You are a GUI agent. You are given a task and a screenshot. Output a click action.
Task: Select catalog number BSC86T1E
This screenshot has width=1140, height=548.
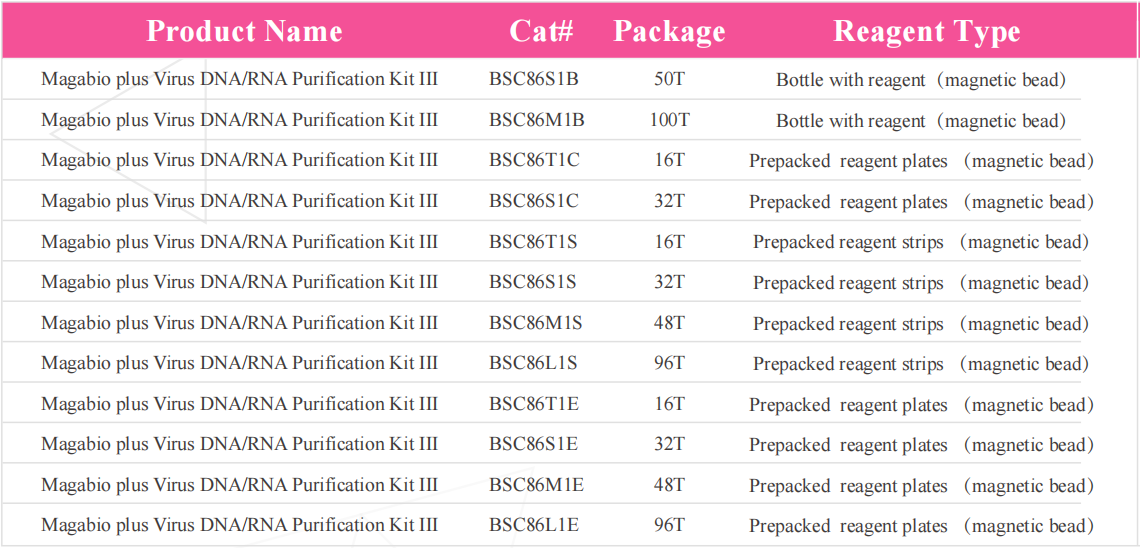534,404
